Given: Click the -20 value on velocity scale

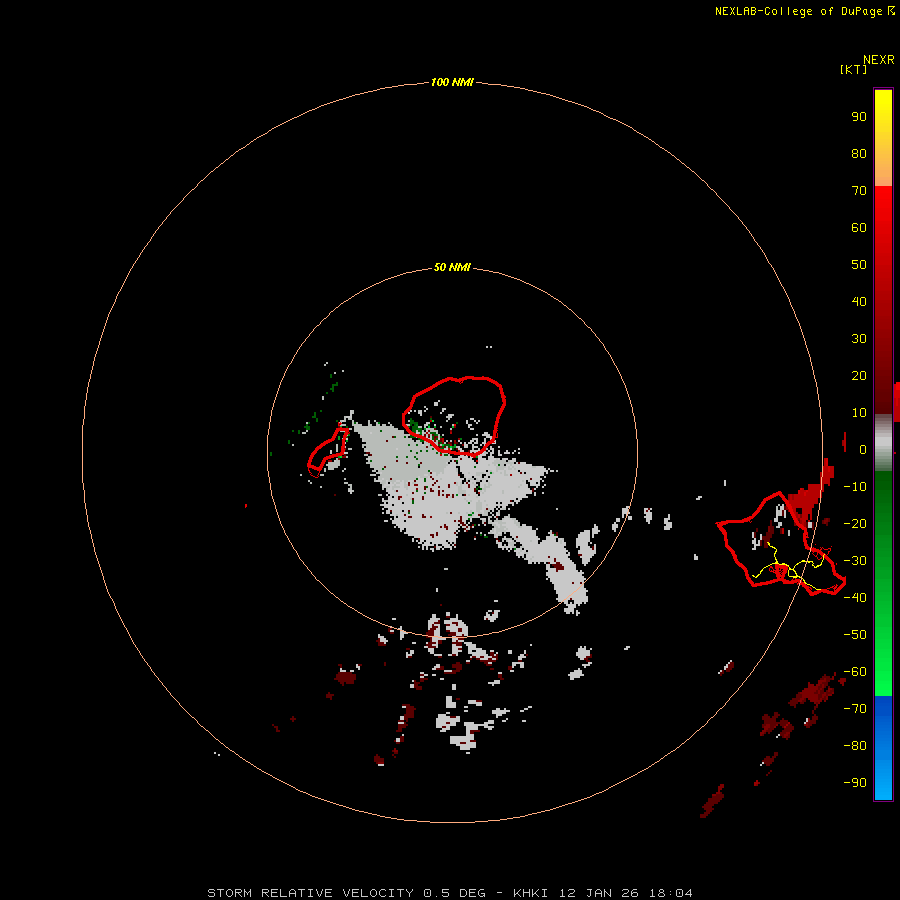Looking at the screenshot, I should tap(855, 523).
